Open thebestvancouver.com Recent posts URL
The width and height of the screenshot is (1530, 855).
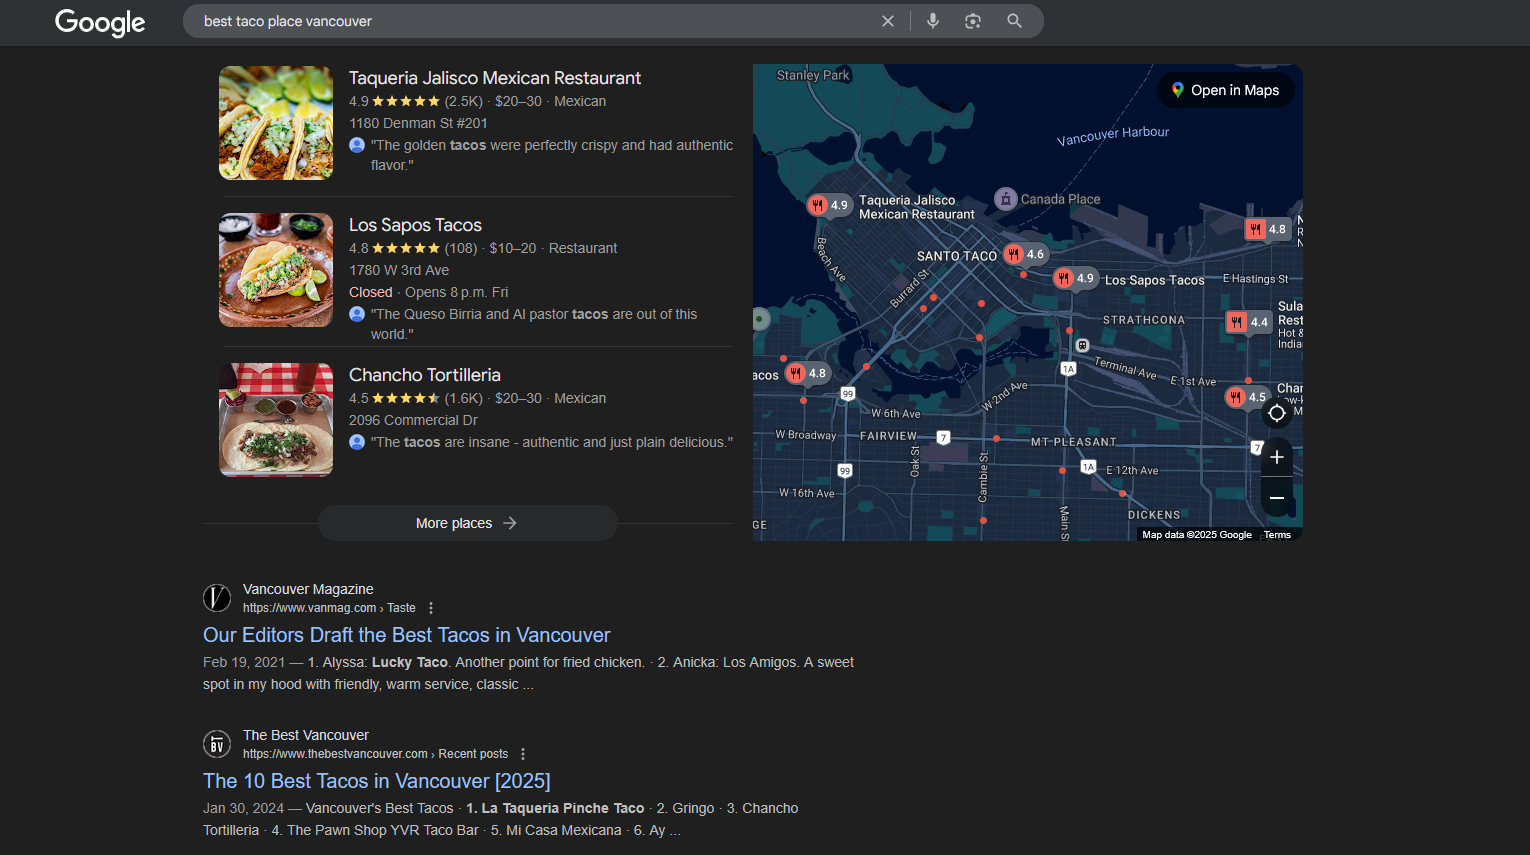375,754
